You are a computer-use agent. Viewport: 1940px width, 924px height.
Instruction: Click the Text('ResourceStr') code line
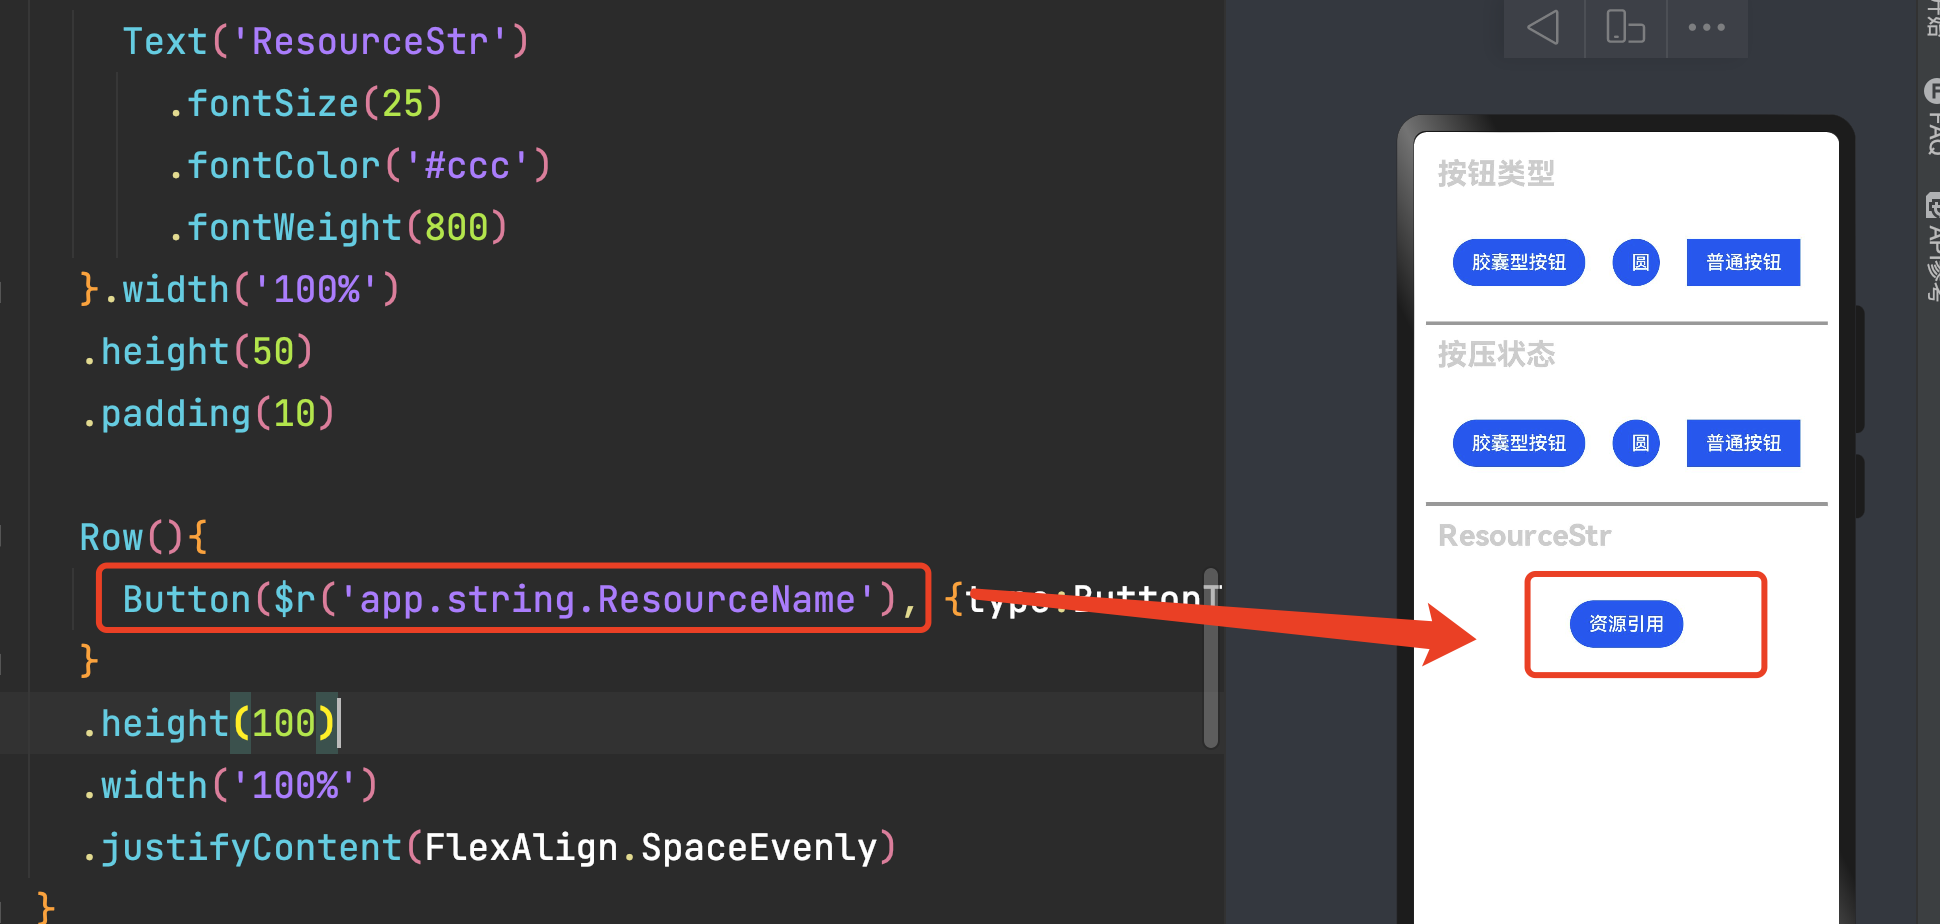click(x=325, y=42)
